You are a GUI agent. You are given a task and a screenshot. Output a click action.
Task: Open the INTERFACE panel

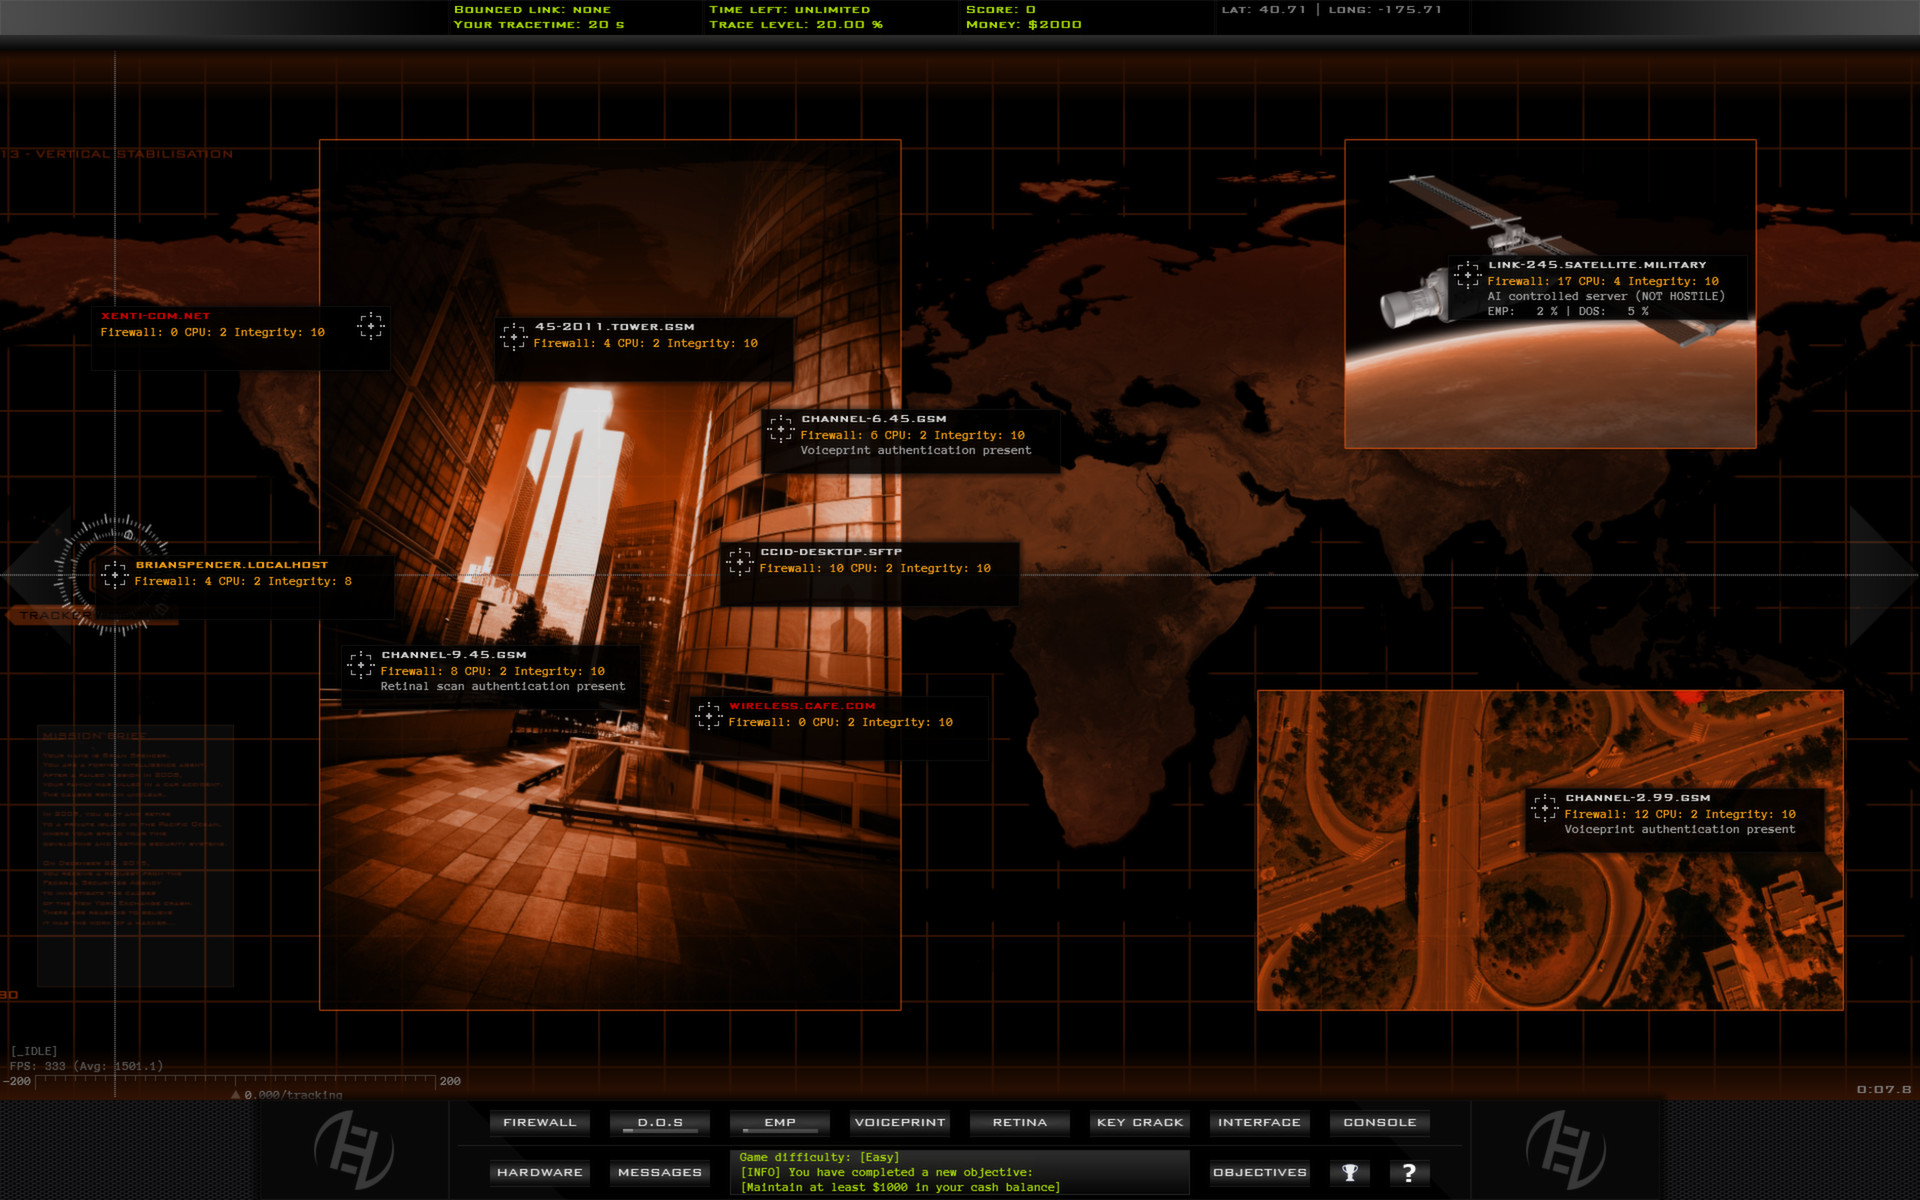1259,1122
